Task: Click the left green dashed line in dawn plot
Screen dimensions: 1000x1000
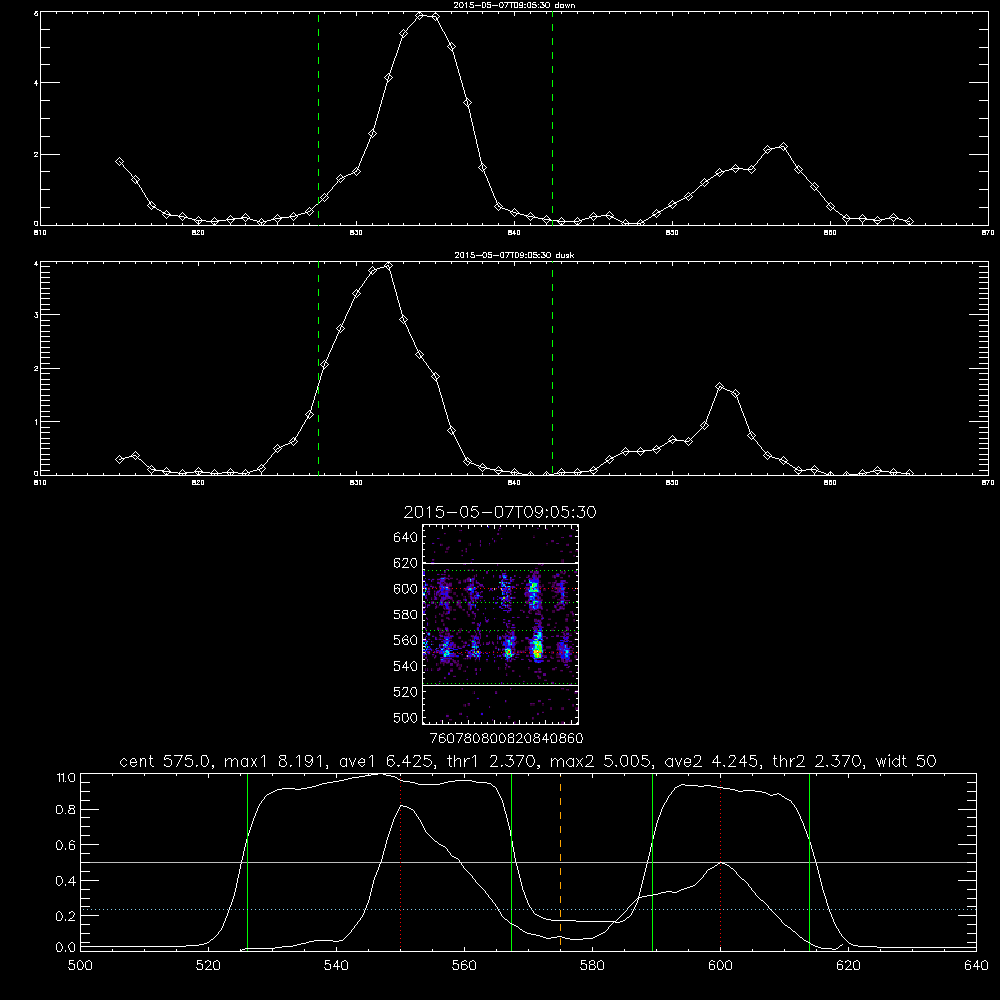Action: tap(318, 118)
